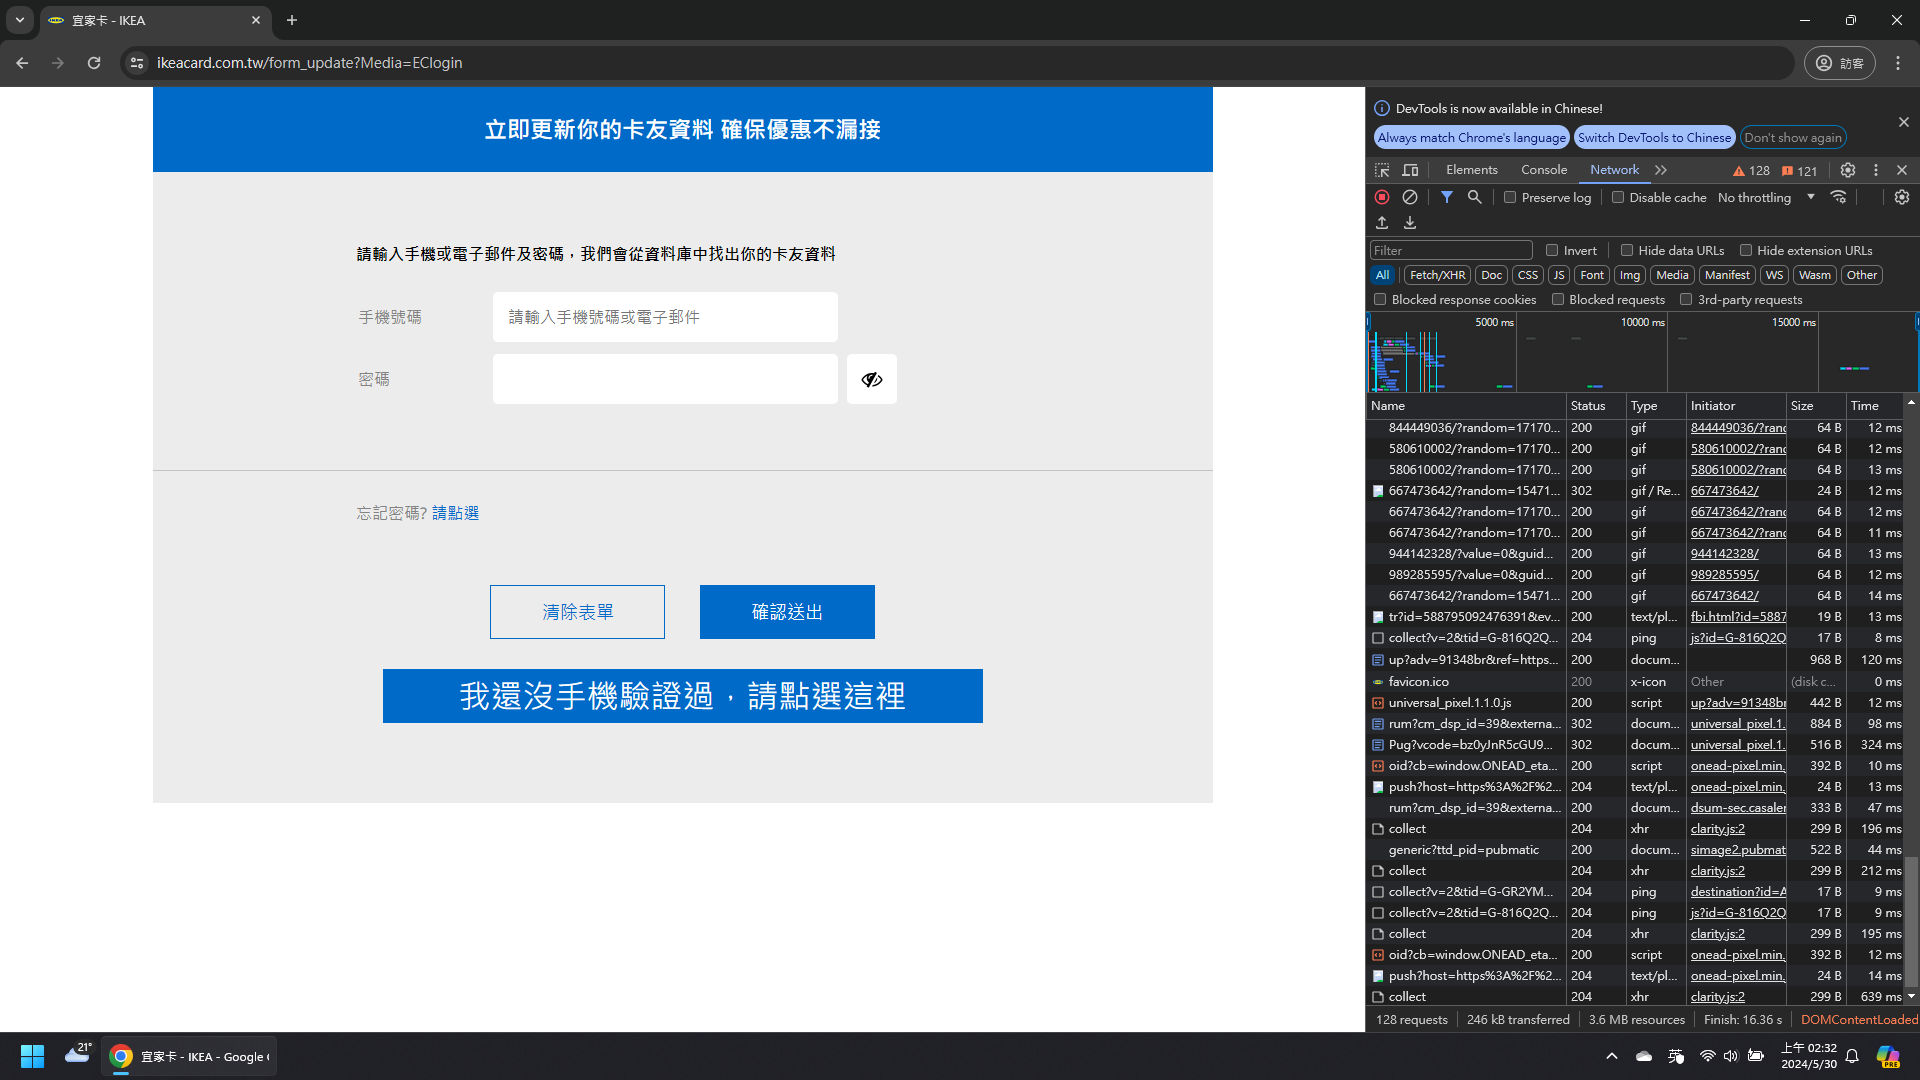The width and height of the screenshot is (1920, 1080).
Task: Click Don't show again button
Action: pyautogui.click(x=1792, y=138)
